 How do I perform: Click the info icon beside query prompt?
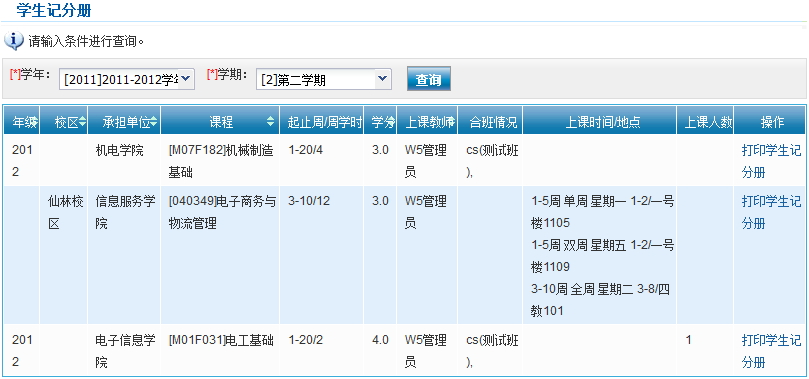click(x=13, y=40)
